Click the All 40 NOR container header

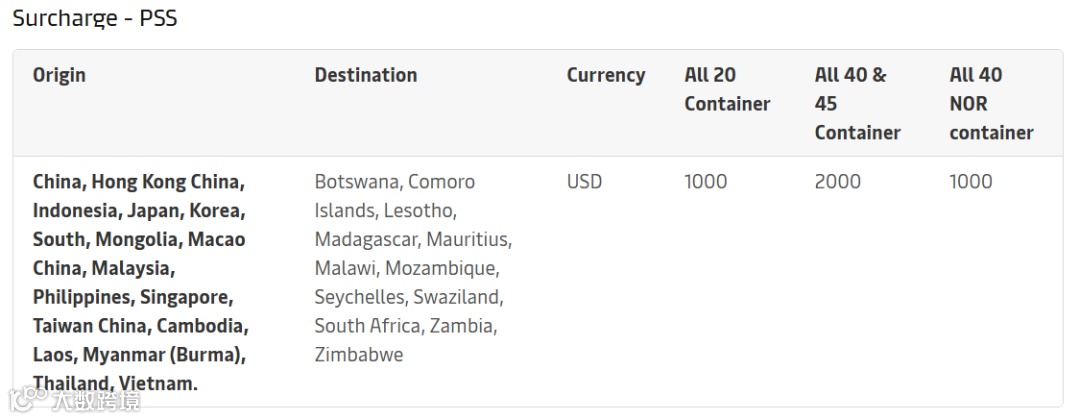(990, 103)
